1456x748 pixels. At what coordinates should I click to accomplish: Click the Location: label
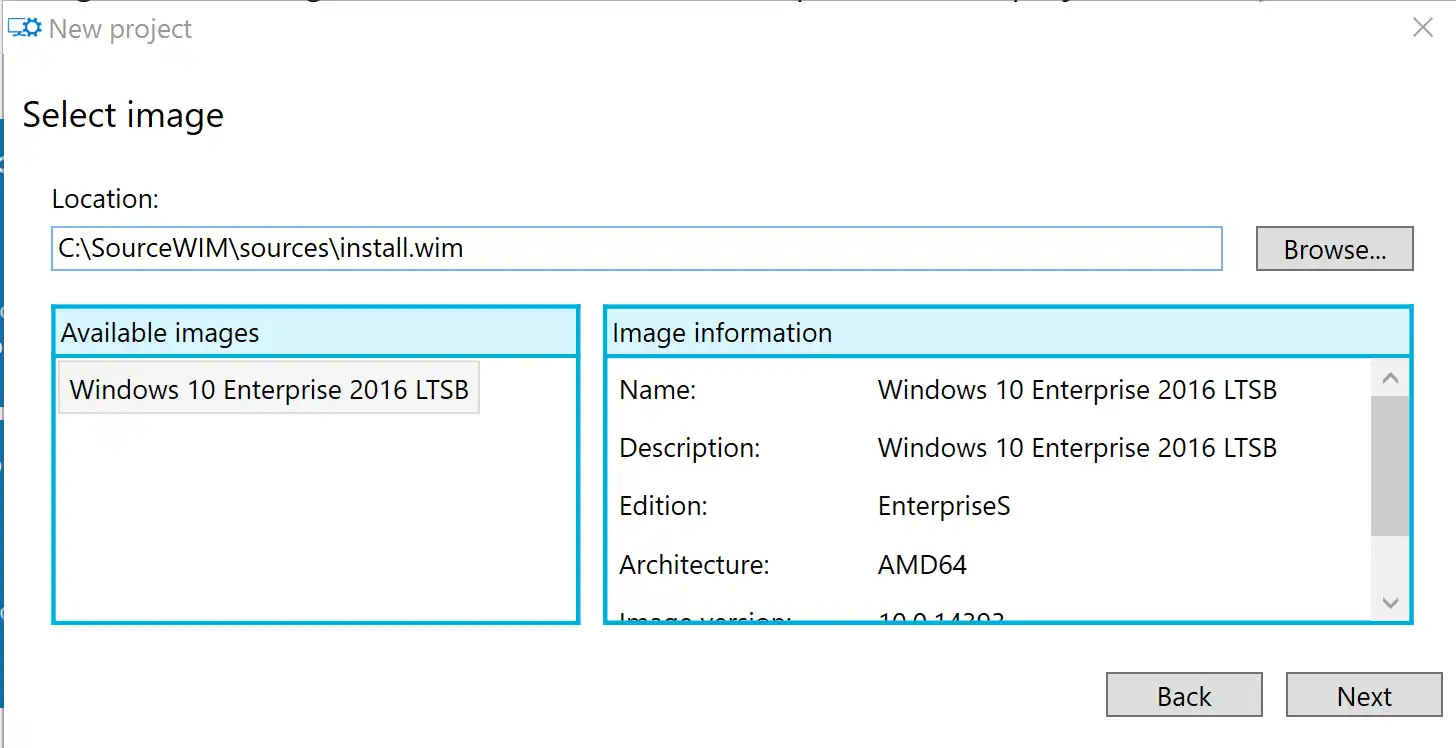click(x=105, y=198)
